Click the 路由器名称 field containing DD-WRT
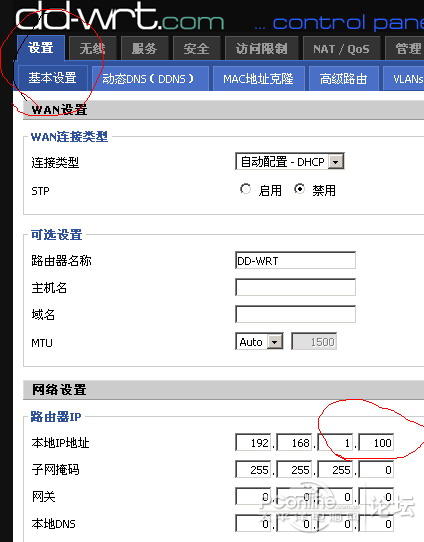Image resolution: width=424 pixels, height=542 pixels. tap(295, 260)
